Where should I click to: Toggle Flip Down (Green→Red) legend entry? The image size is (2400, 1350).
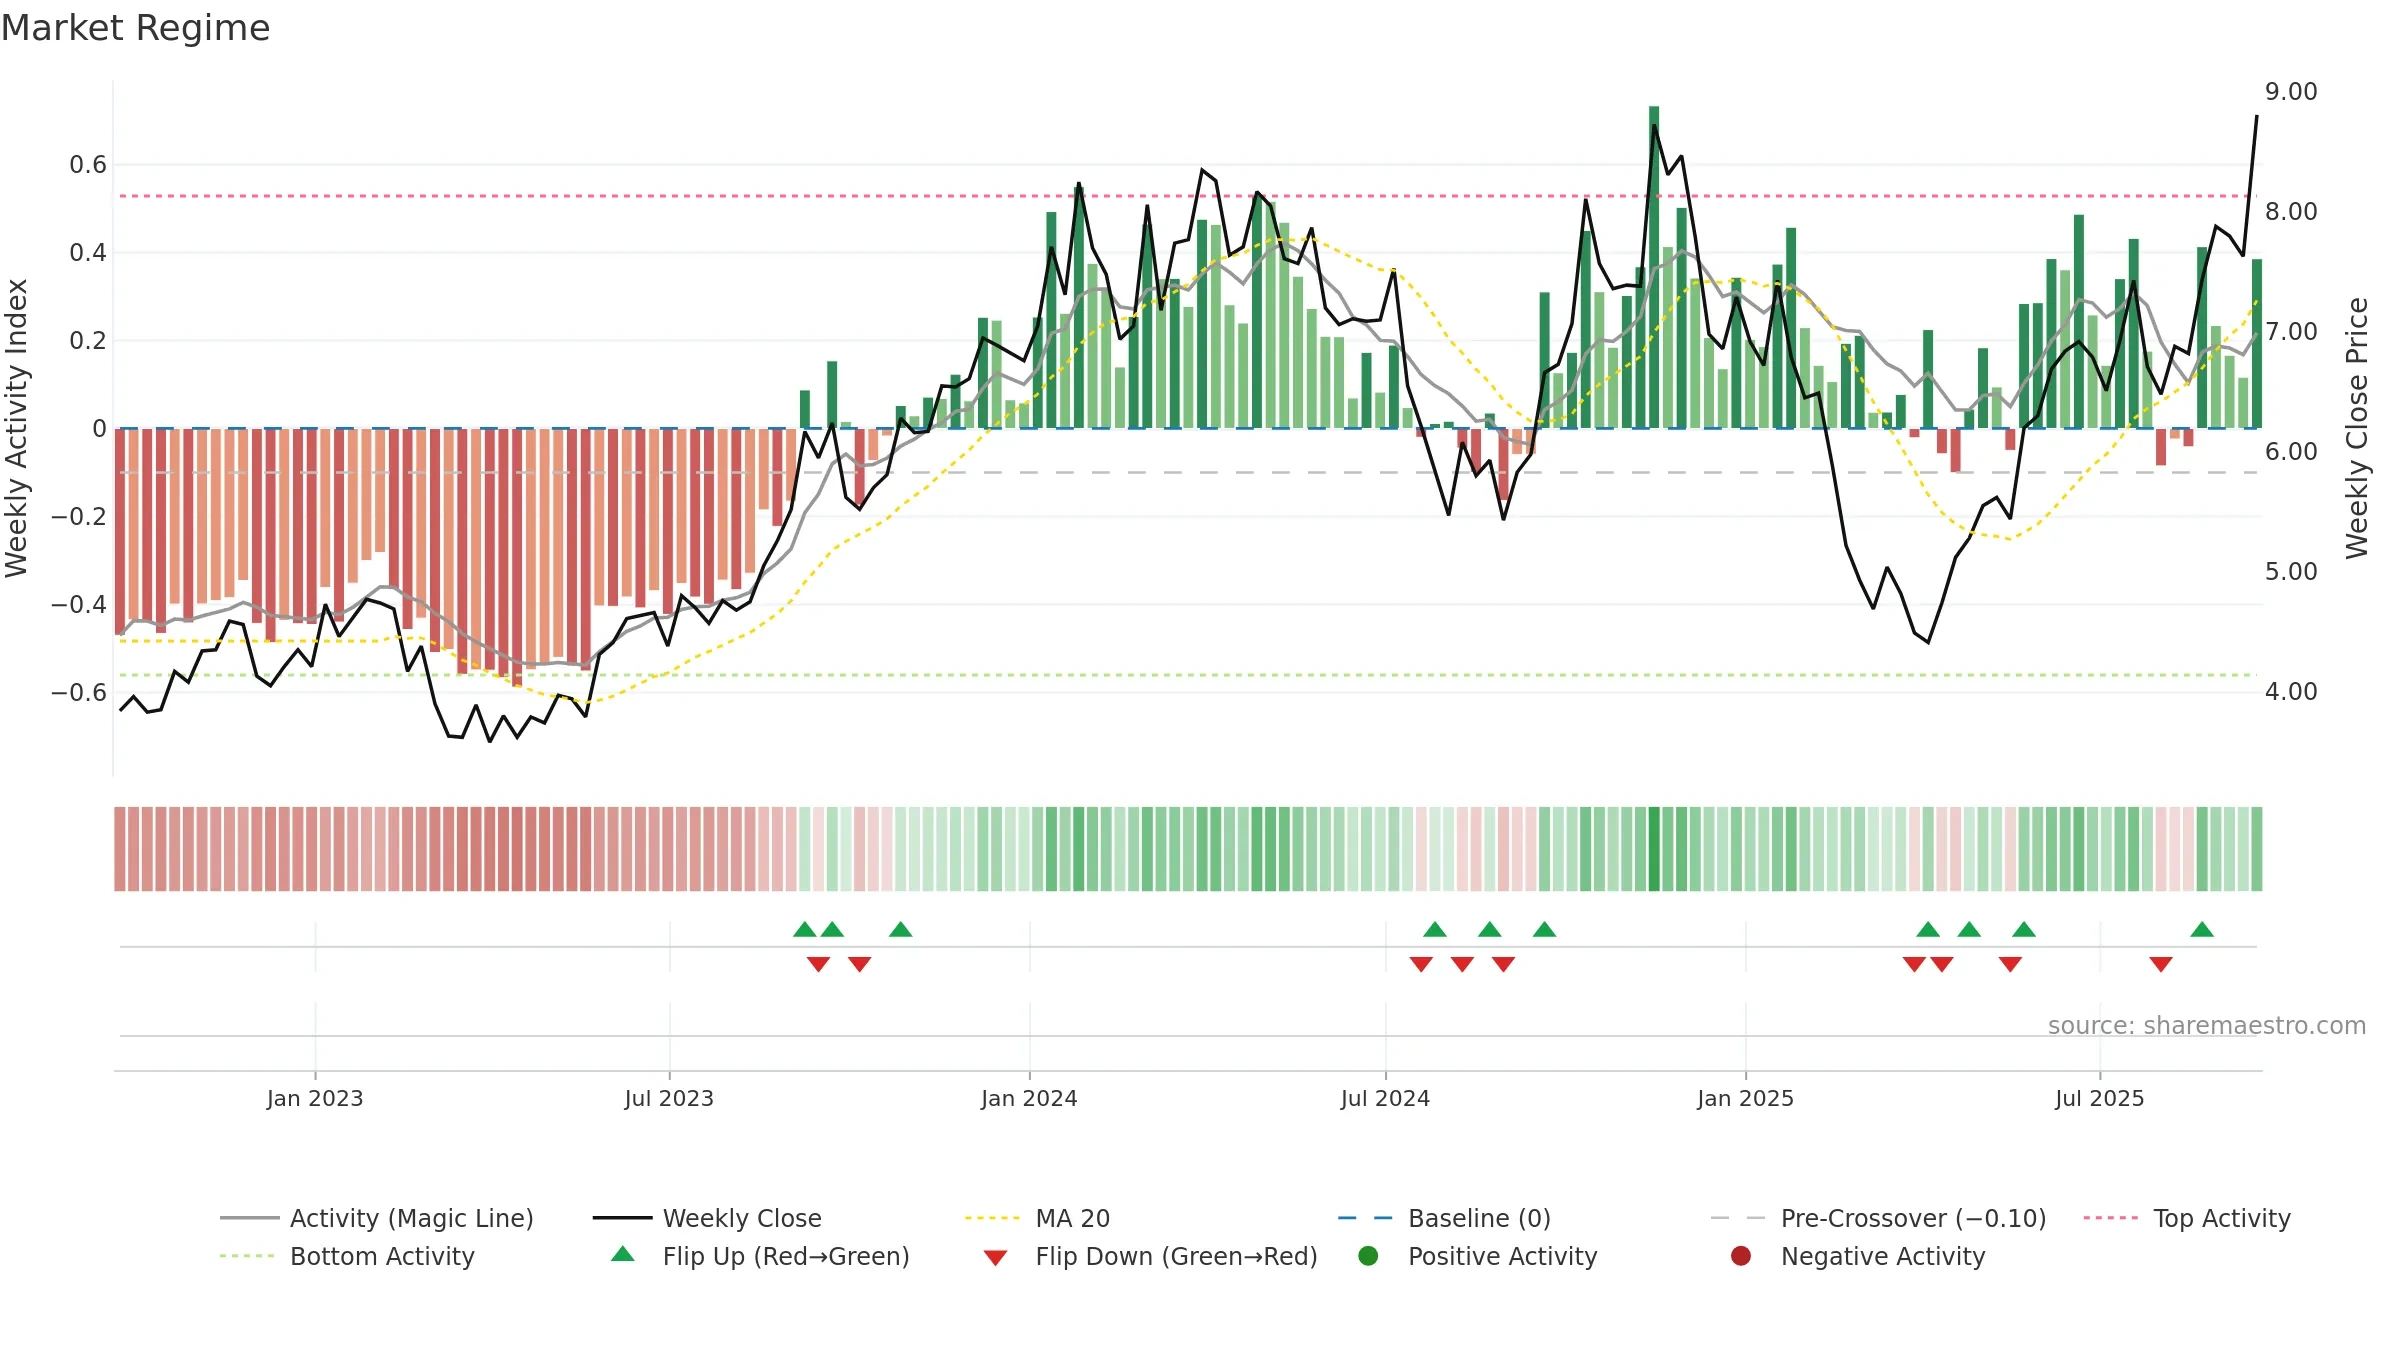click(x=1150, y=1256)
